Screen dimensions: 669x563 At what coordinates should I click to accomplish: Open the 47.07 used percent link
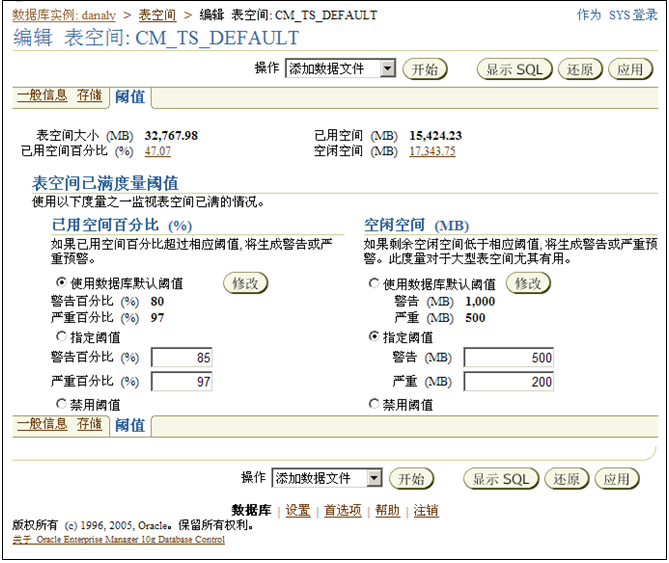tap(157, 151)
